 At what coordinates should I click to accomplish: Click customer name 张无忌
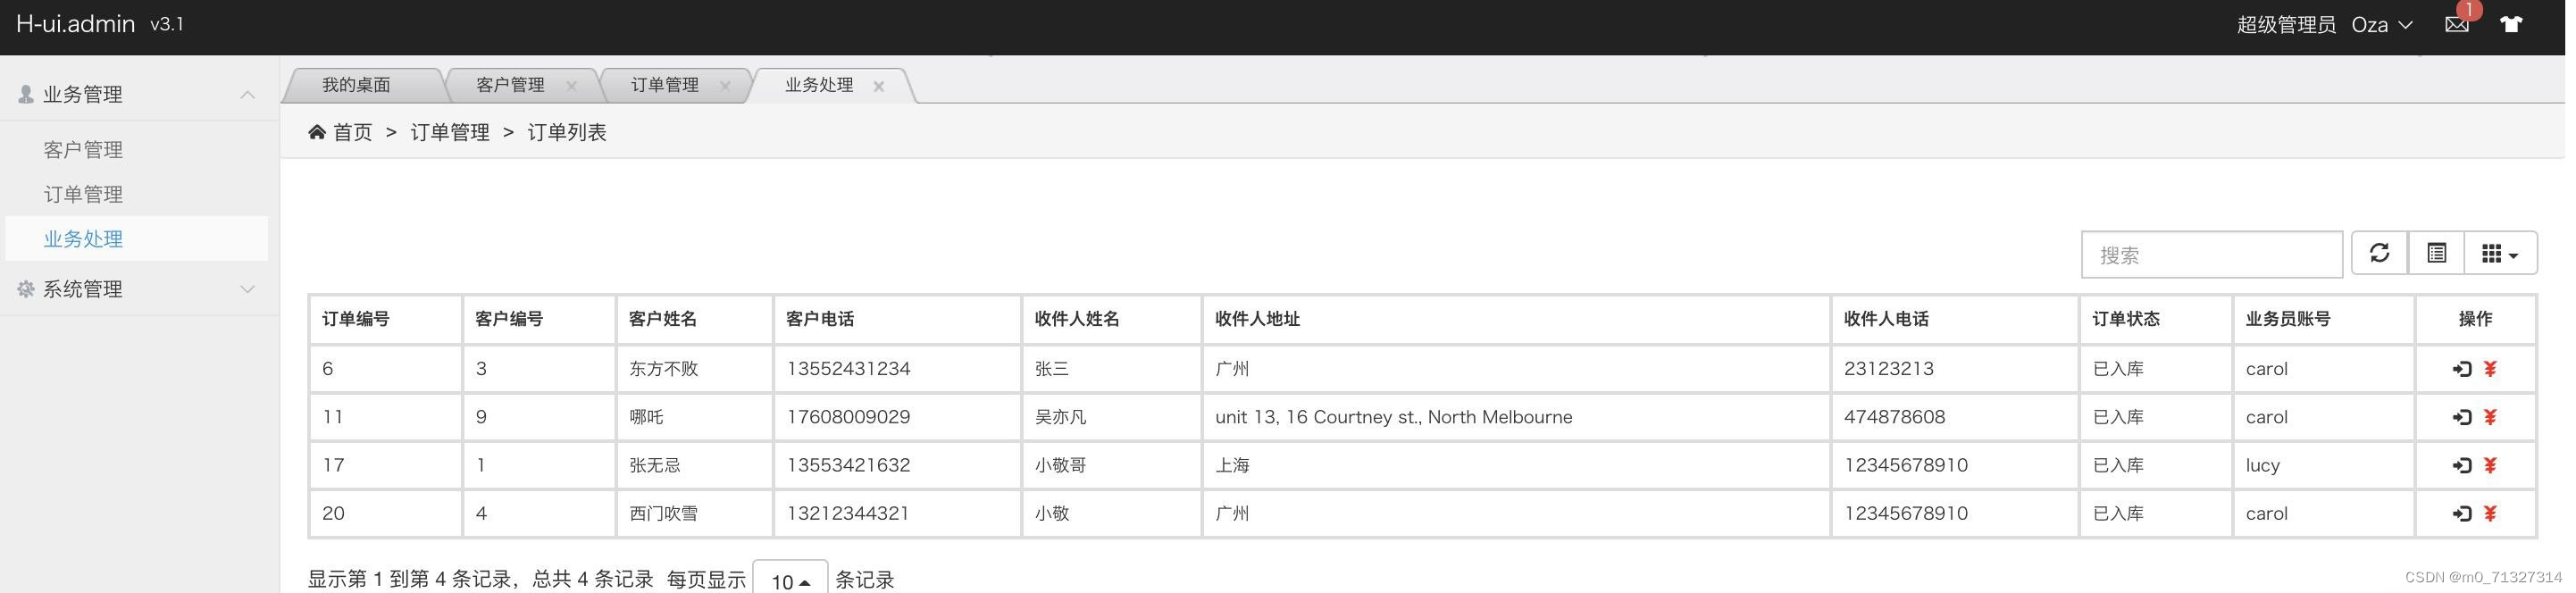pos(655,465)
